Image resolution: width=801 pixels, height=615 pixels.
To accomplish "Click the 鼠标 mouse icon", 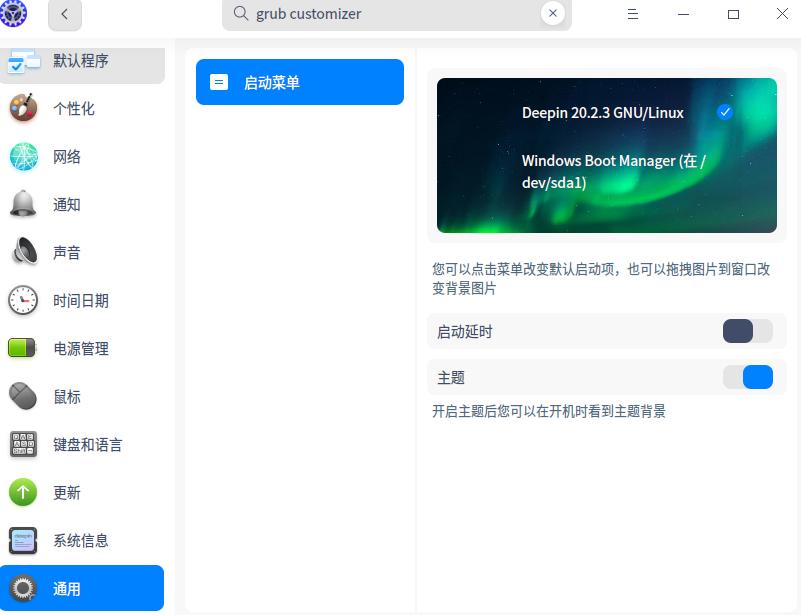I will (23, 396).
